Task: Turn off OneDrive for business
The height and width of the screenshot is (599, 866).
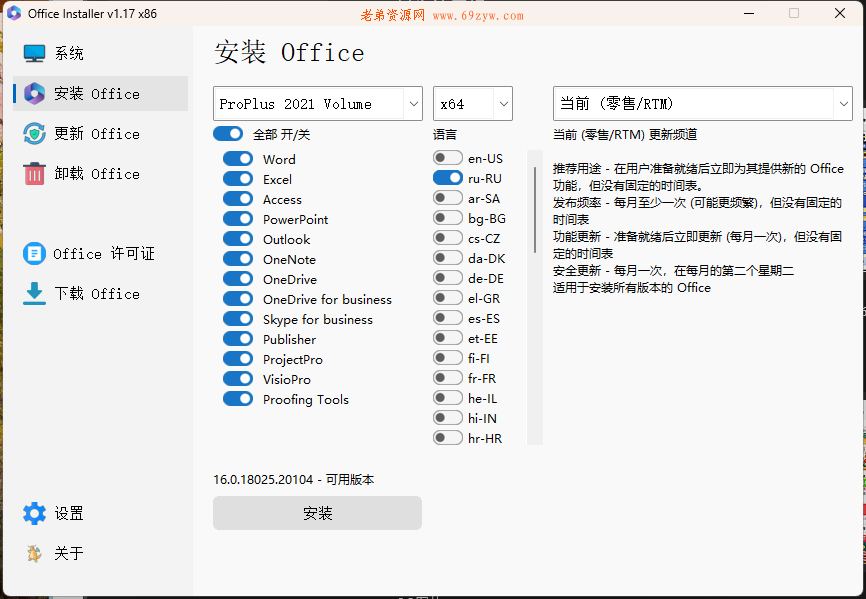Action: (x=238, y=299)
